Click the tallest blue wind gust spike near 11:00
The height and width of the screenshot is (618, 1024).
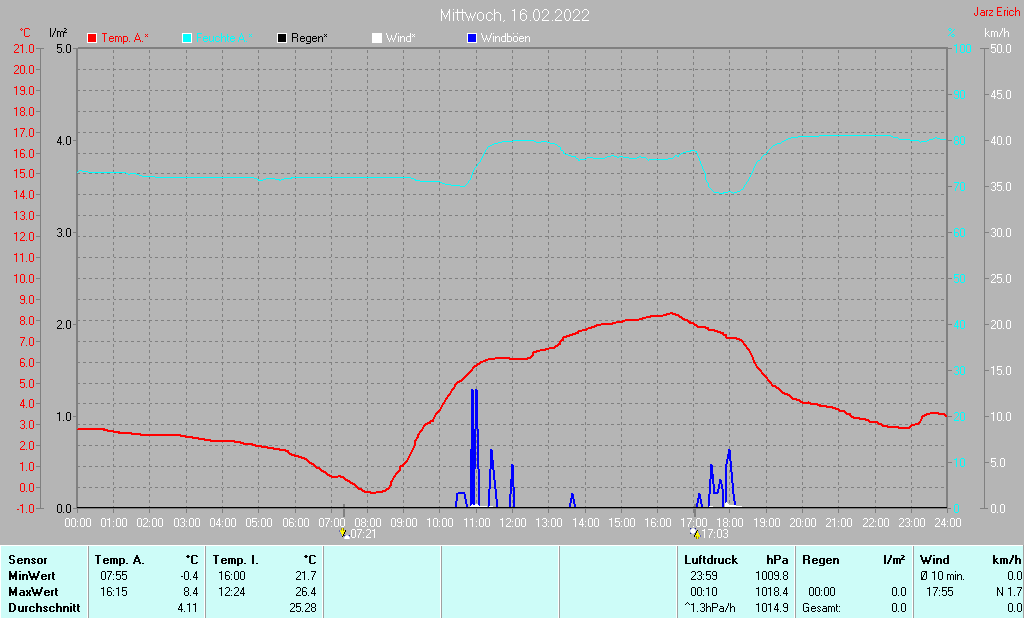[474, 447]
